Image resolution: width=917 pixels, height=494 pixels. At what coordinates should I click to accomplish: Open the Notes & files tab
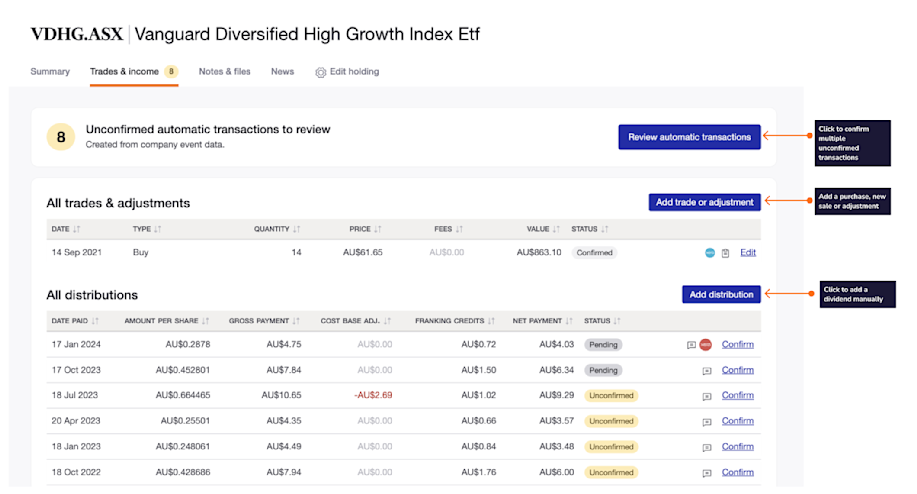tap(225, 71)
